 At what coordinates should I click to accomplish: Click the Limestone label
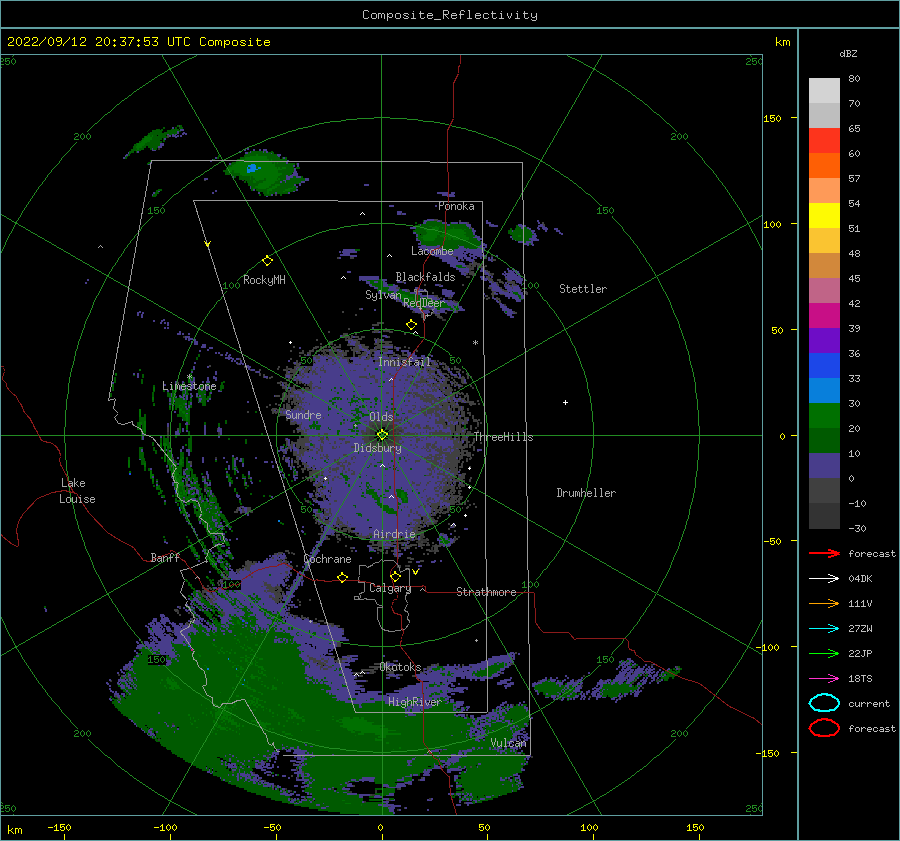(x=189, y=386)
